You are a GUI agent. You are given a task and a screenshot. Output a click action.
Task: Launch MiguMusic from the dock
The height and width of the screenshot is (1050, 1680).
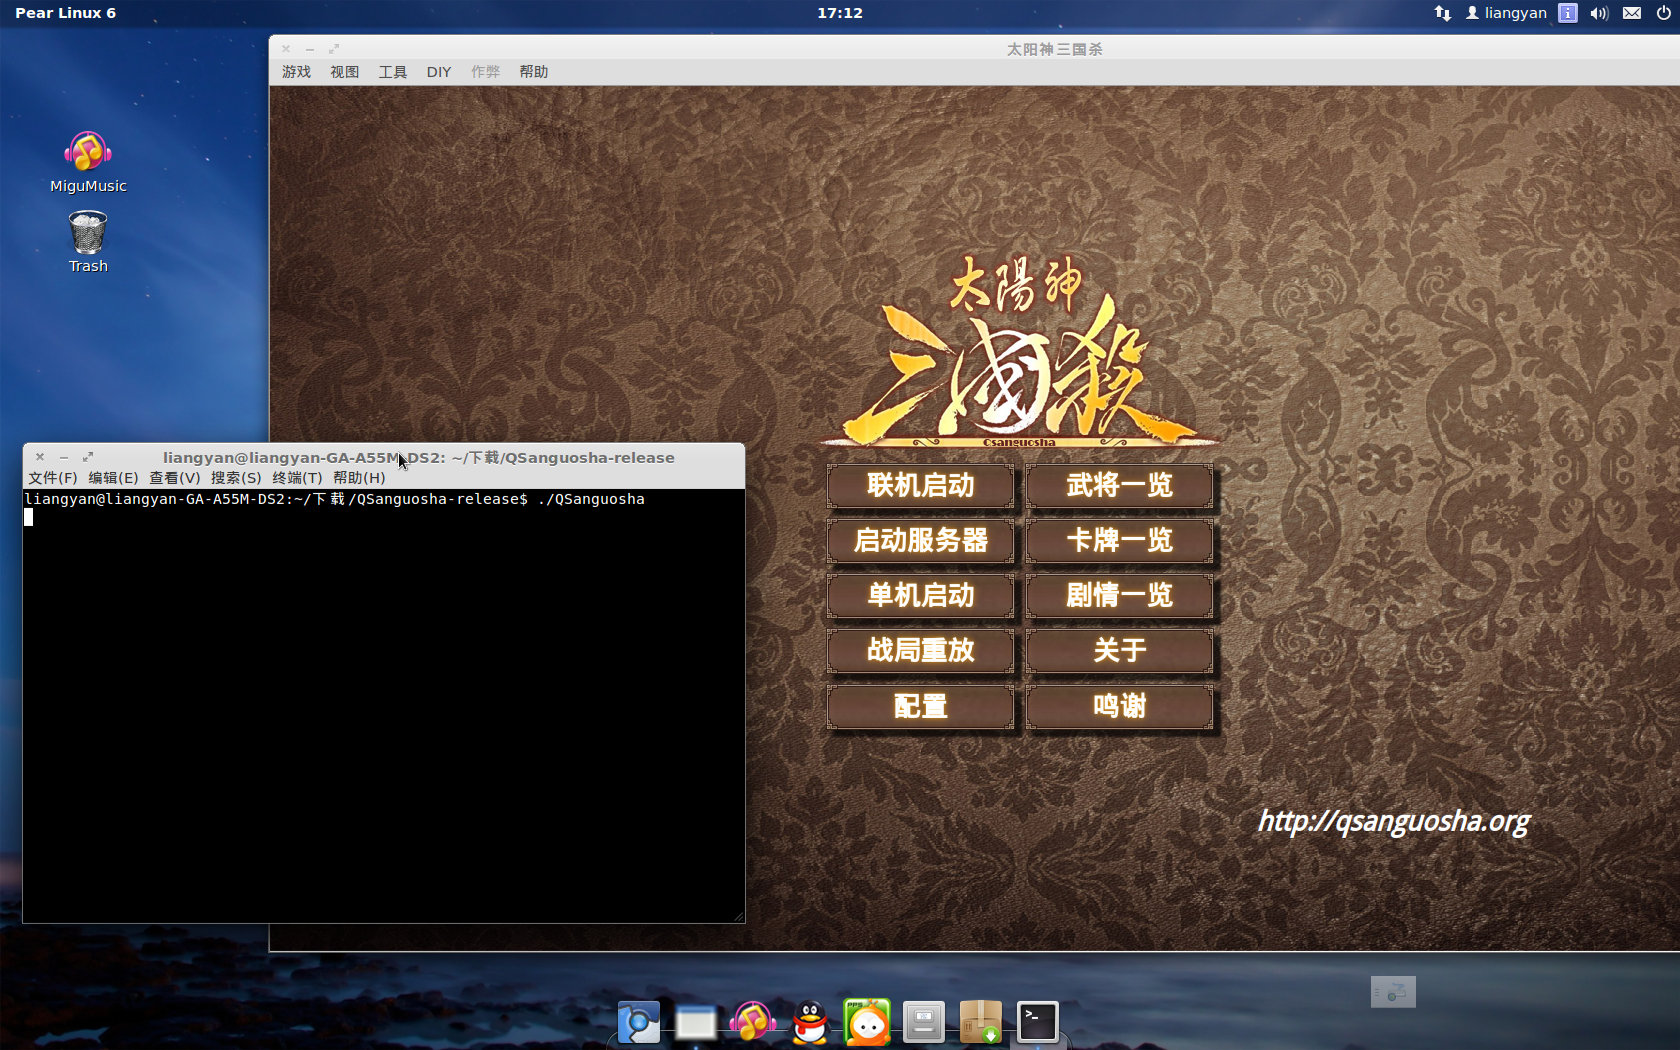(x=752, y=1021)
